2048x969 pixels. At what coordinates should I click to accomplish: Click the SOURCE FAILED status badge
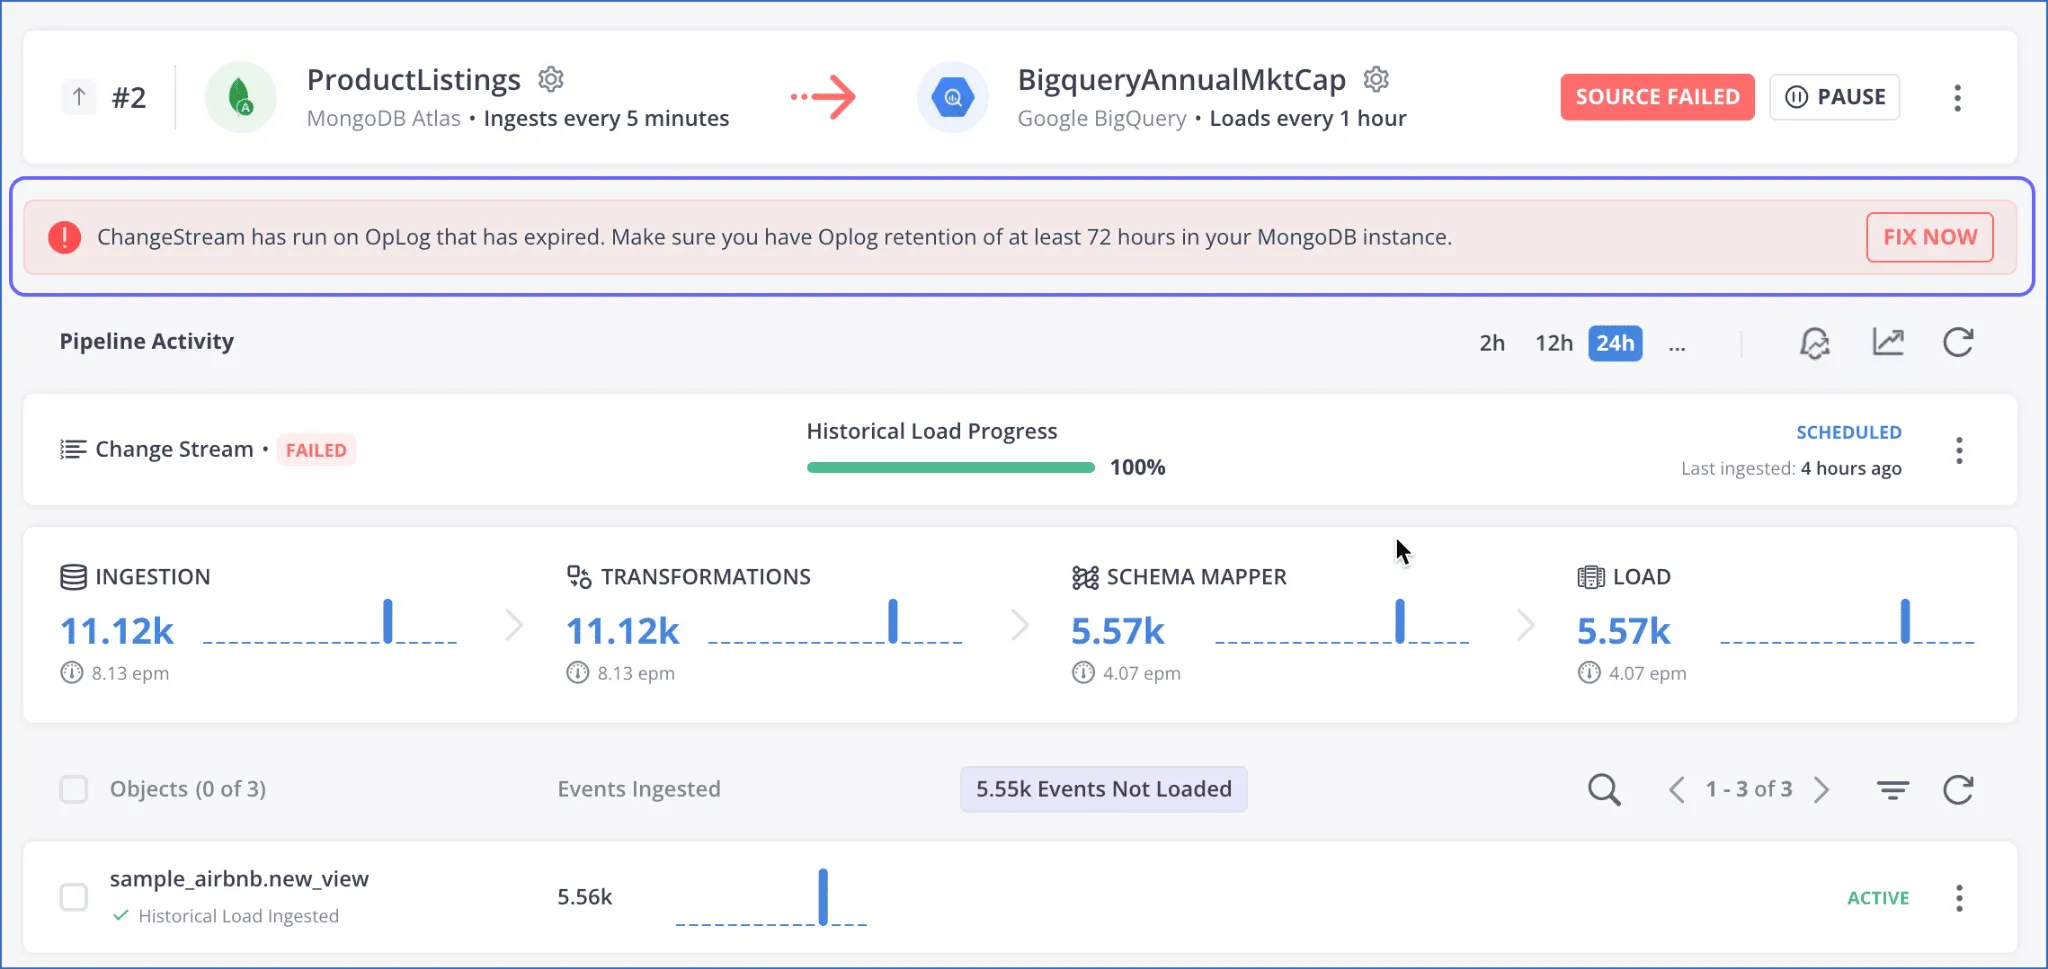point(1657,97)
